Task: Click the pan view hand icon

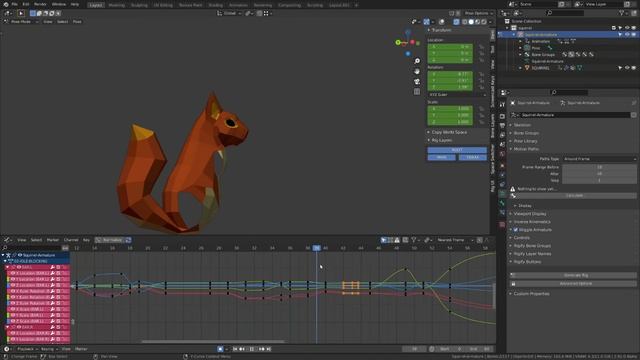Action: click(417, 71)
